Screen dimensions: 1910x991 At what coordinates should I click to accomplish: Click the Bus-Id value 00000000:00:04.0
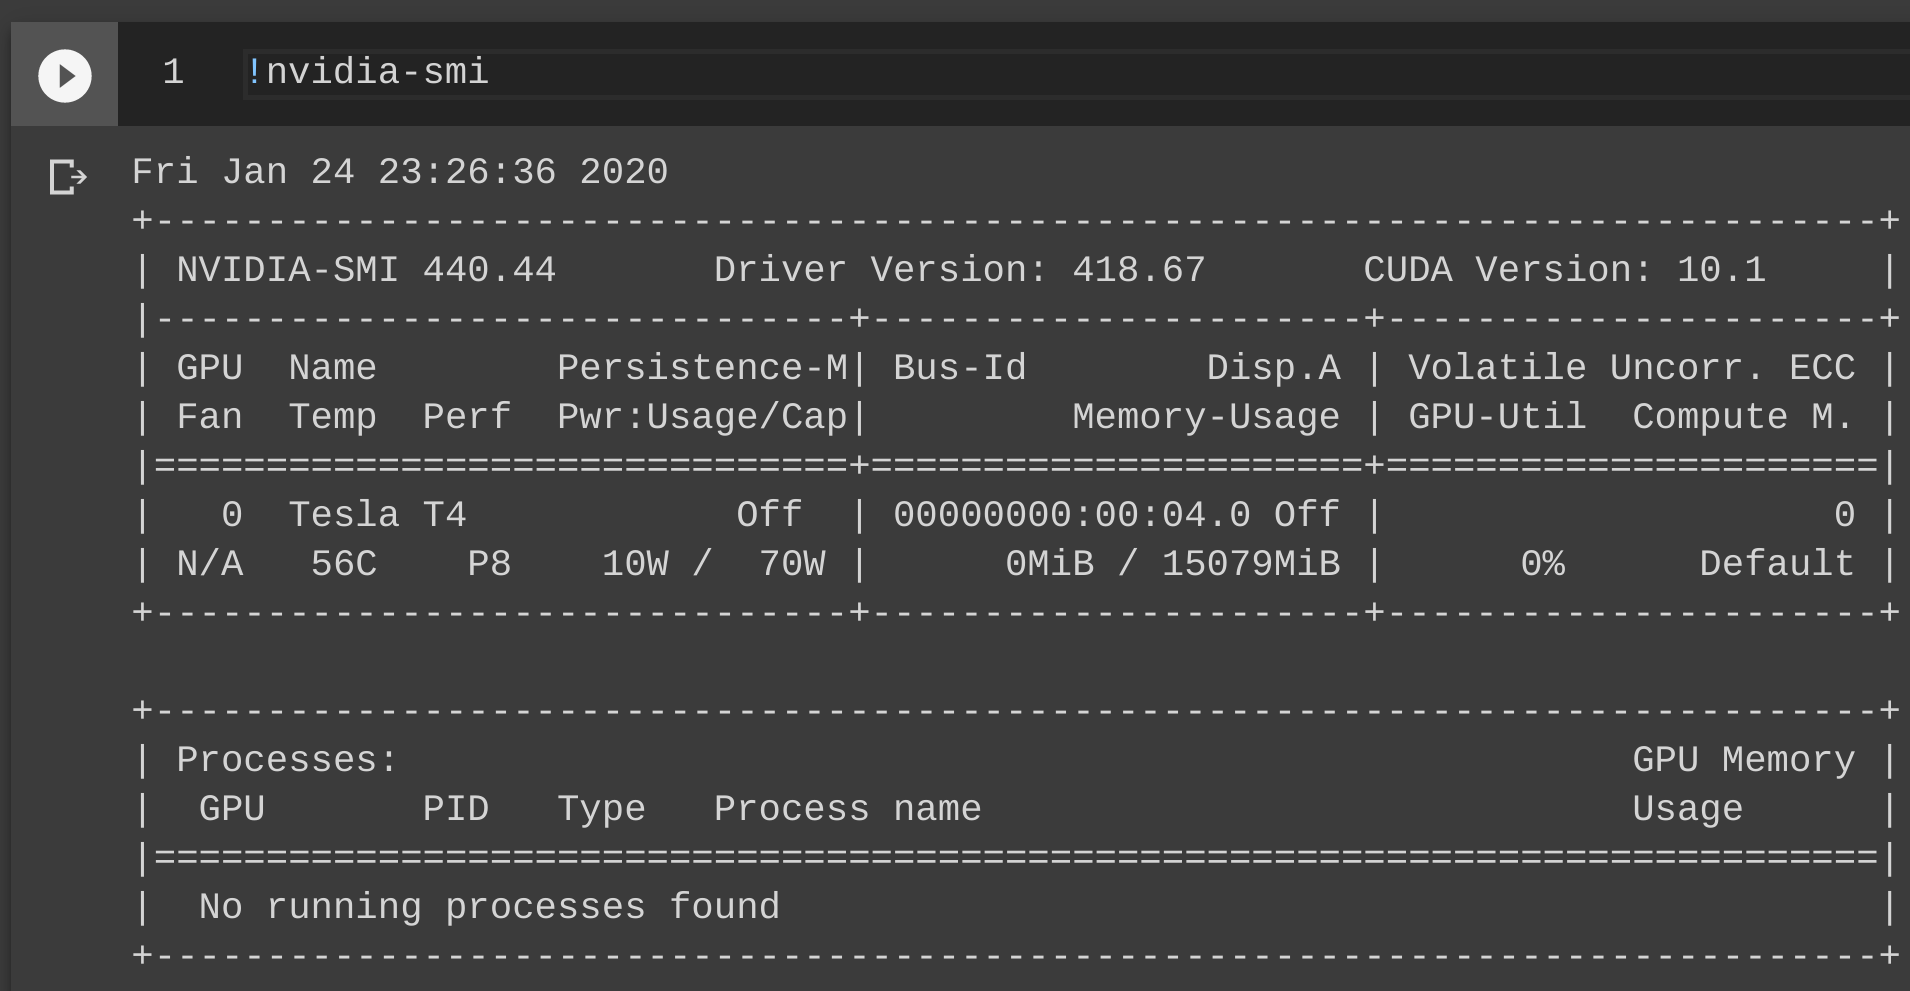click(x=1069, y=513)
